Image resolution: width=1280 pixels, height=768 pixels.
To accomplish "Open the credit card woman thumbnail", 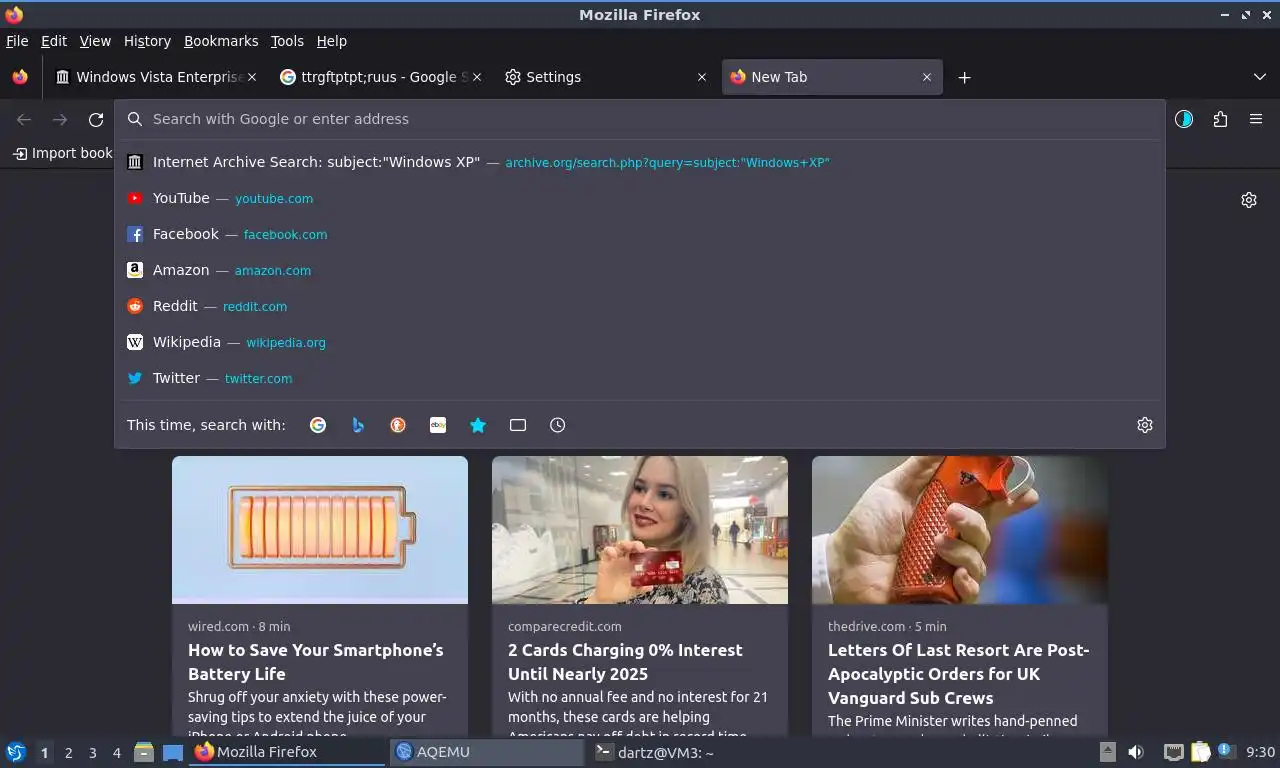I will (640, 530).
